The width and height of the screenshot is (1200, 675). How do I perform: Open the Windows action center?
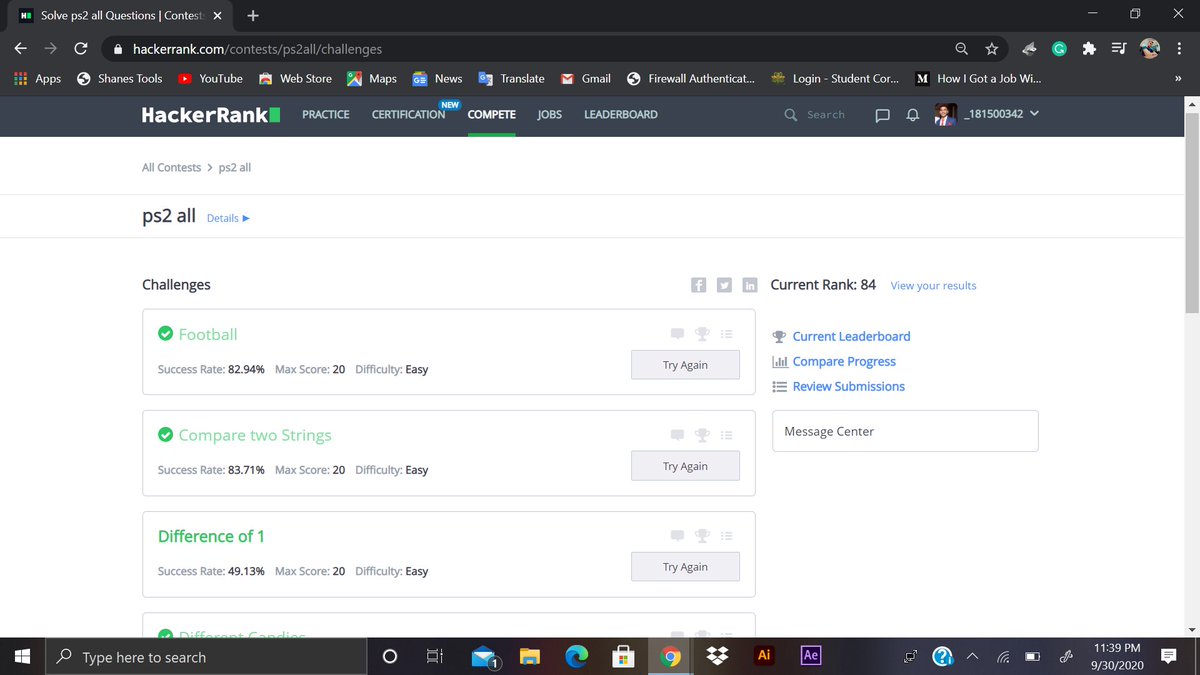pyautogui.click(x=1168, y=656)
